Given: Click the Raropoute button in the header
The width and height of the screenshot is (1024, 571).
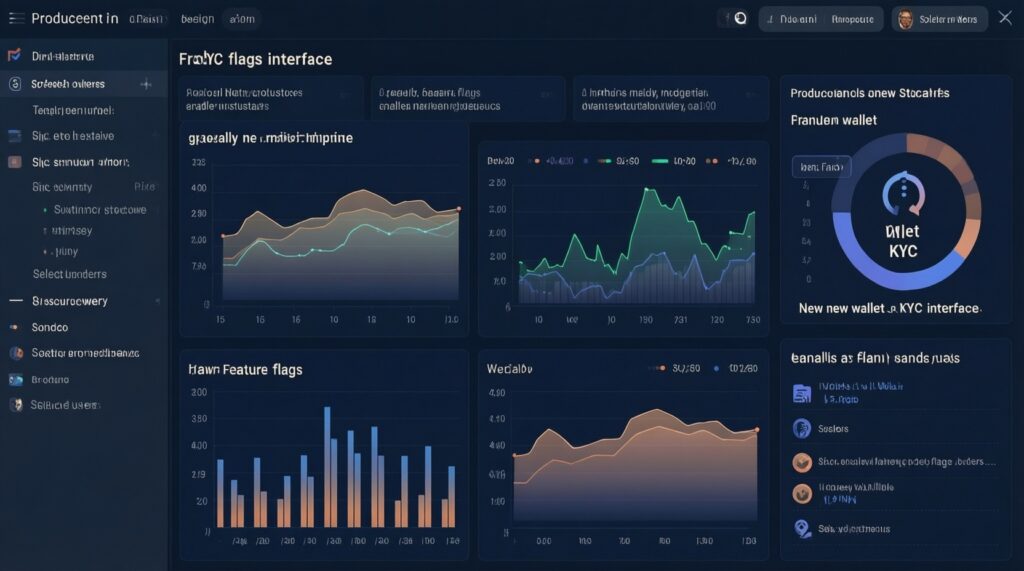Looking at the screenshot, I should point(852,20).
